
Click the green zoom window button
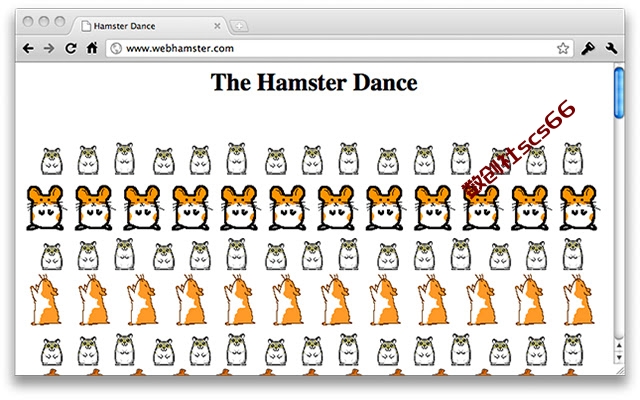click(x=60, y=21)
